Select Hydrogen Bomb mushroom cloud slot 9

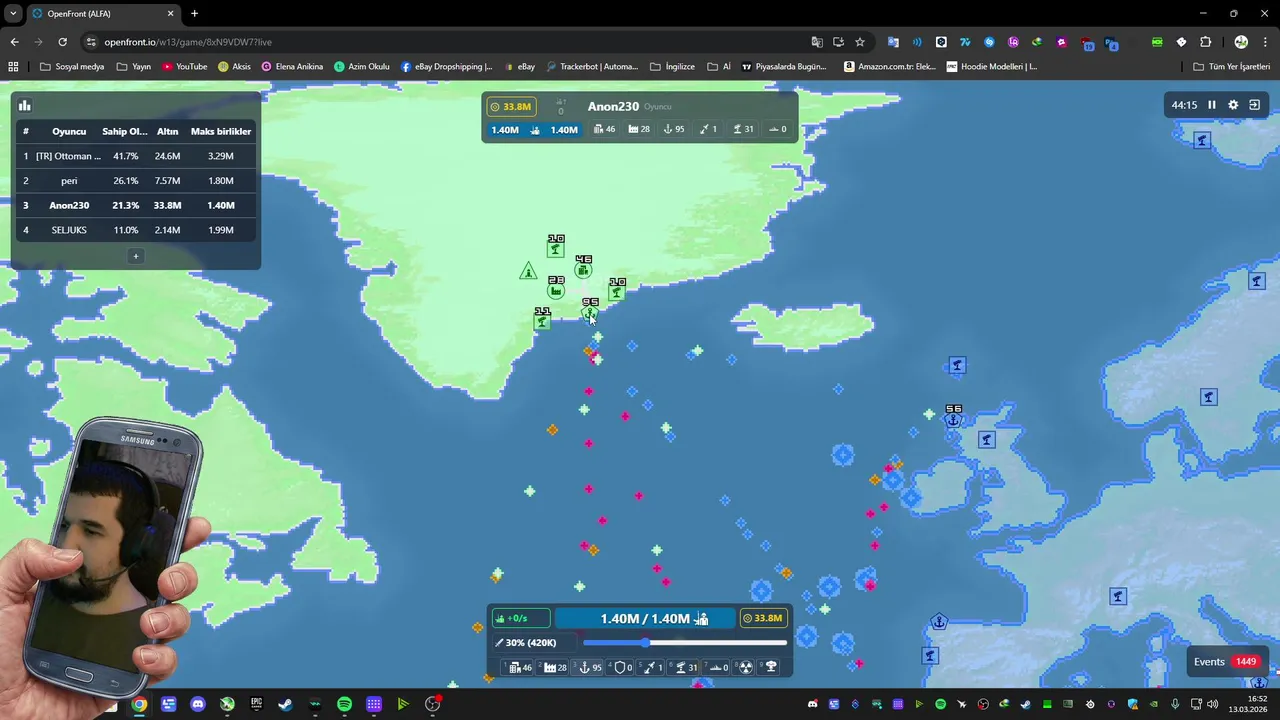pos(771,667)
